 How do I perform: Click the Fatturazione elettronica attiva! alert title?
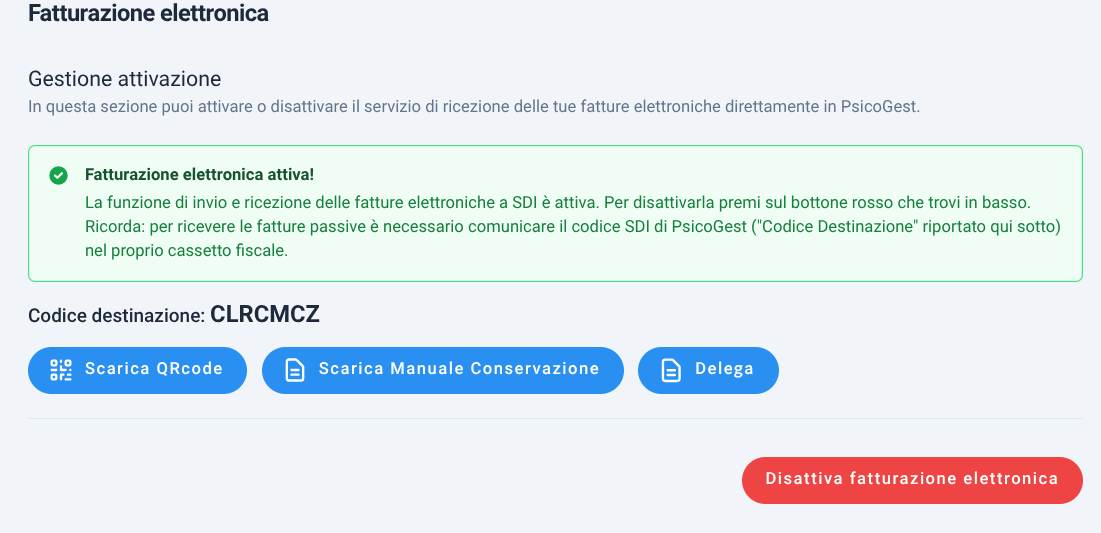pos(199,174)
